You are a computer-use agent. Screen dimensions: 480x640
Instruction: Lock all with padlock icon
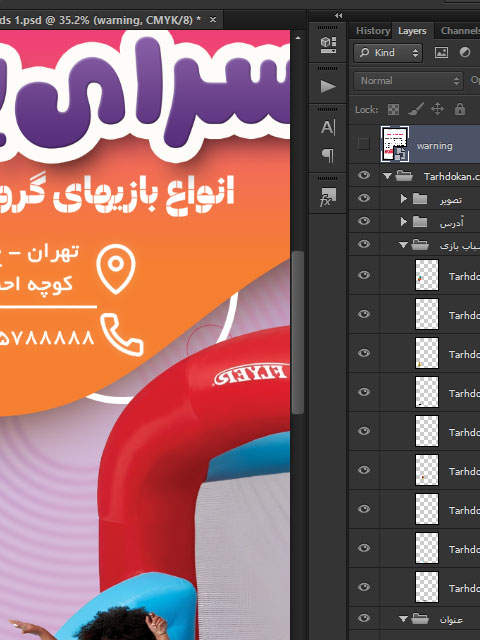[460, 109]
